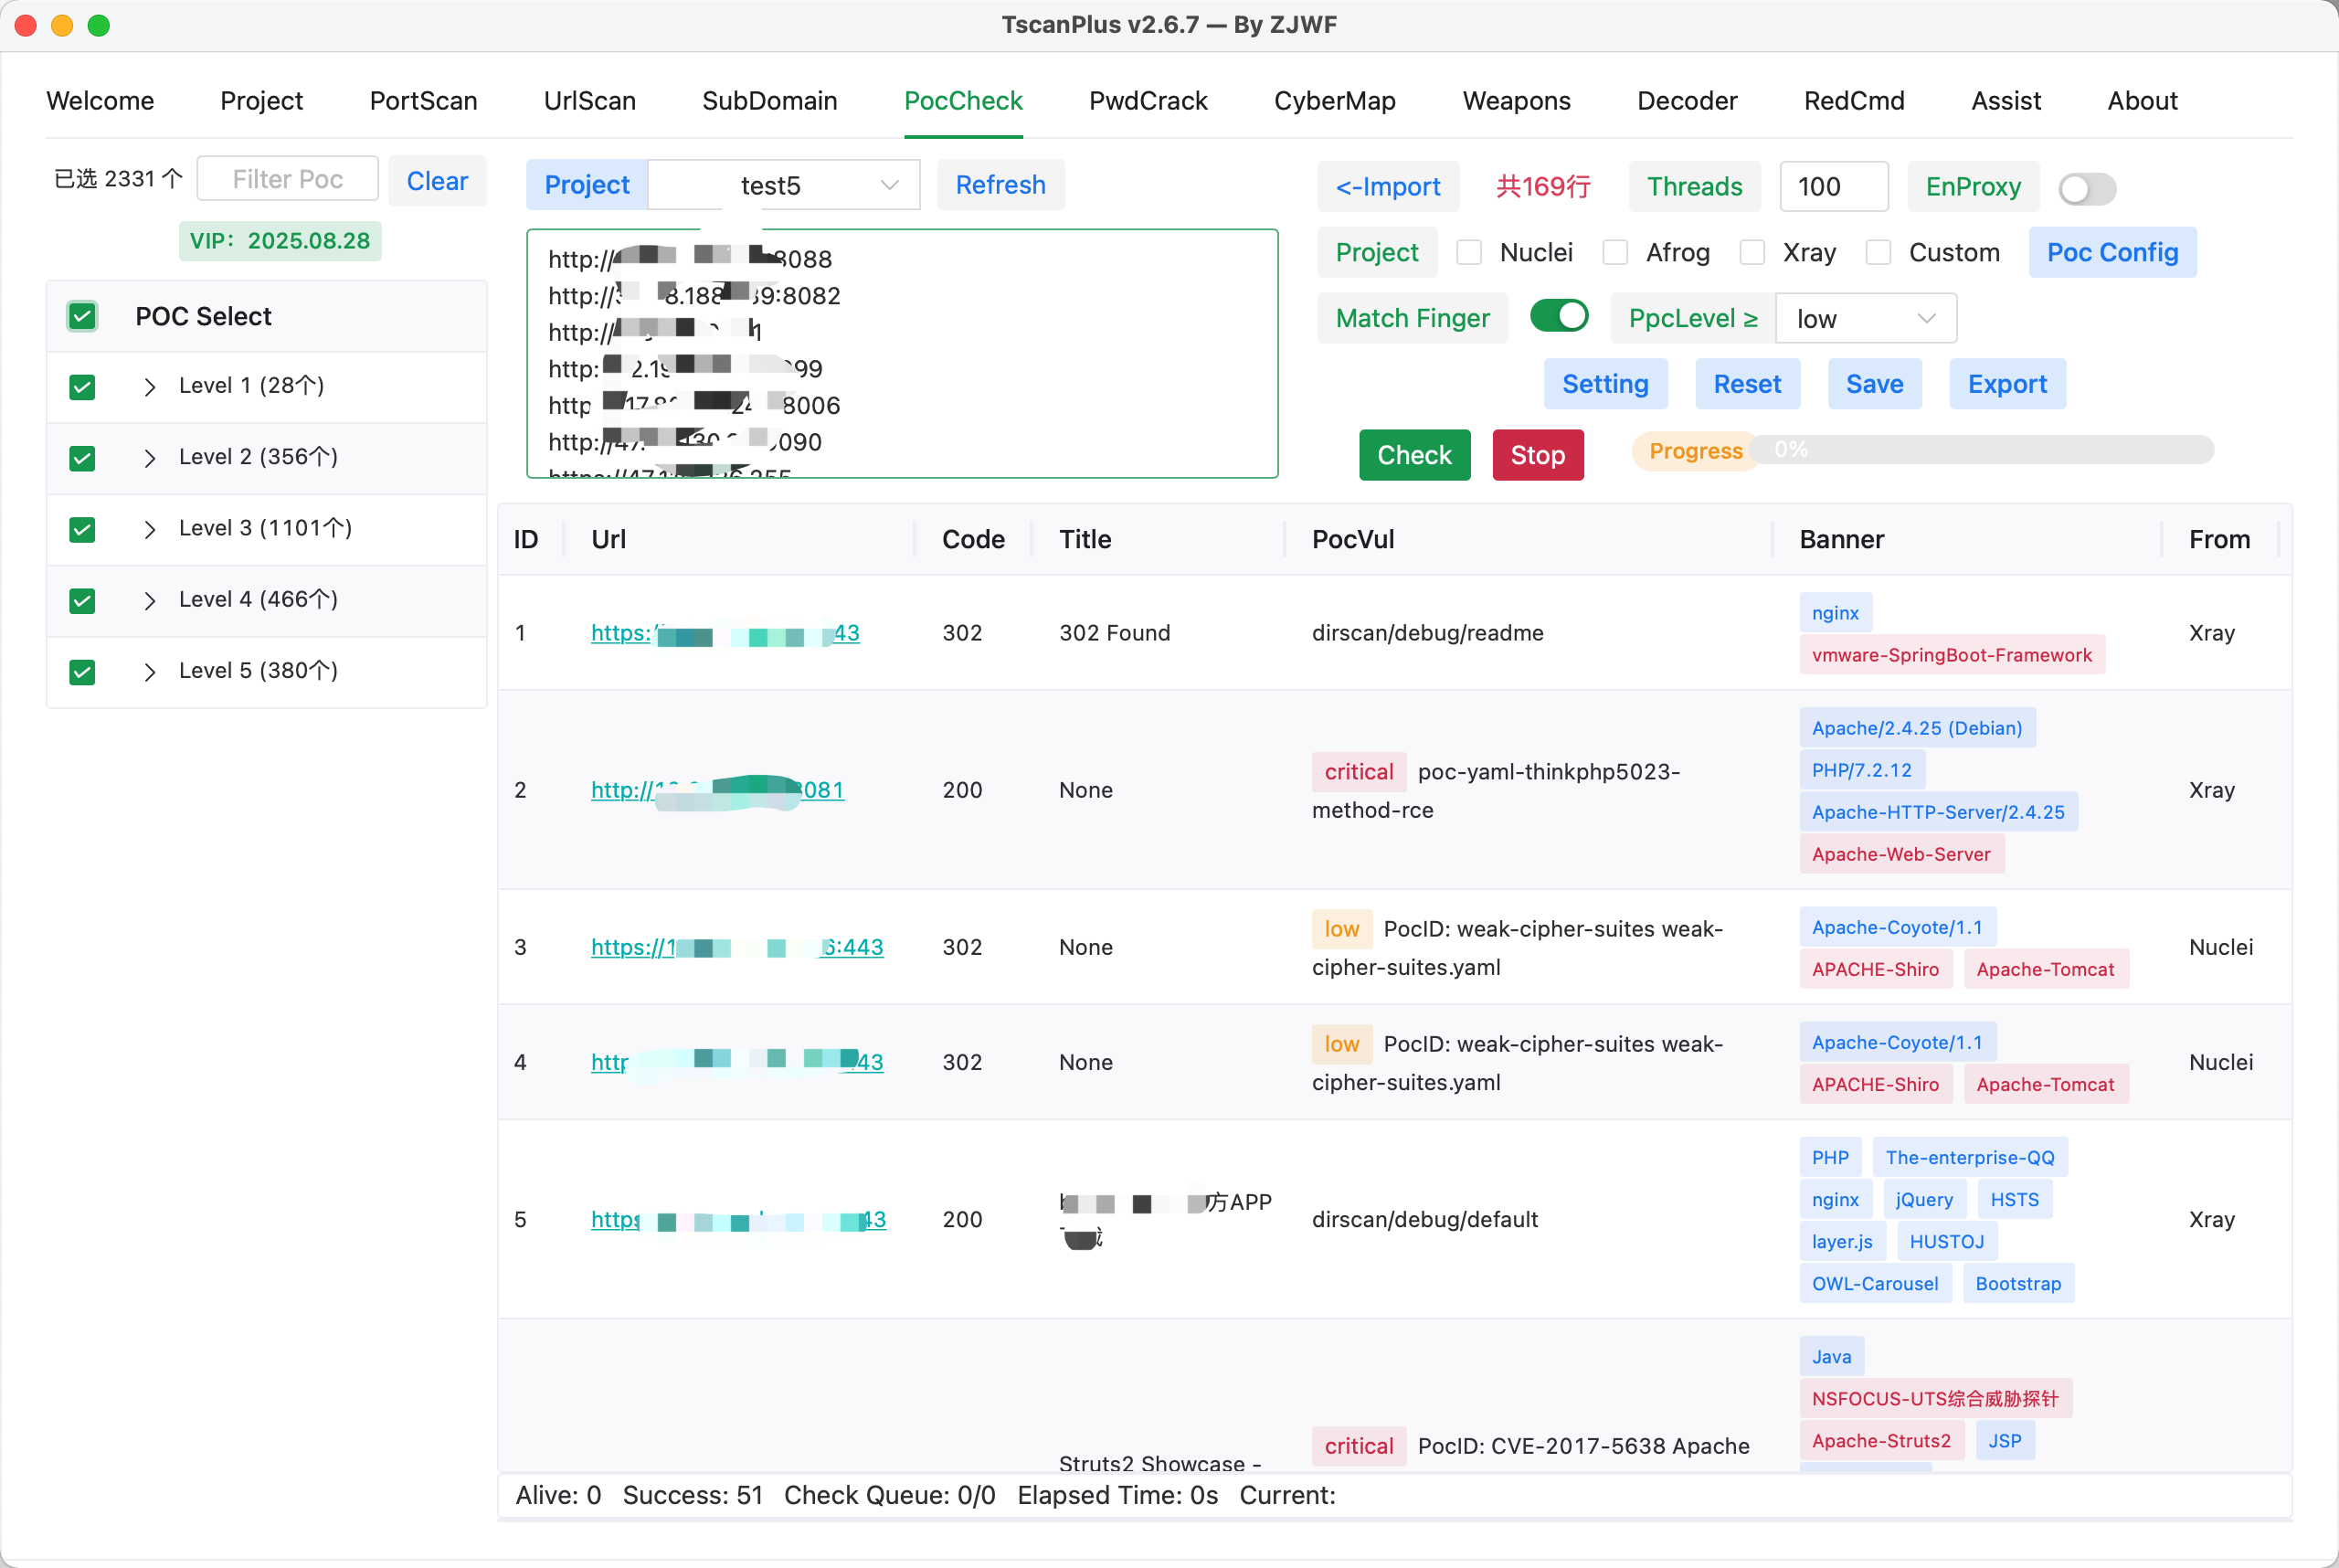Click the red Stop button
Screen dimensions: 2339x1568
click(1538, 456)
